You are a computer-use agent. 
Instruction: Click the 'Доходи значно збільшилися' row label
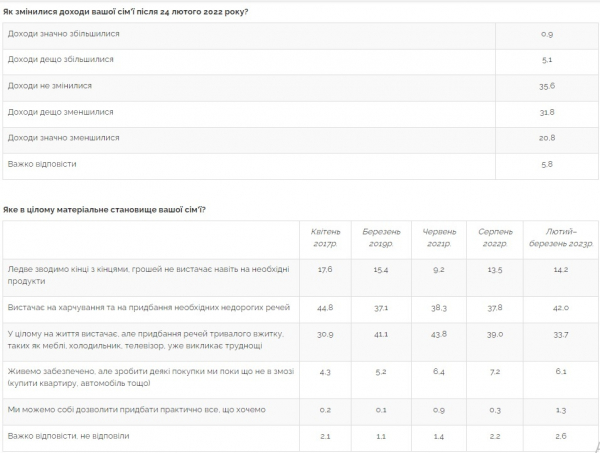point(64,34)
